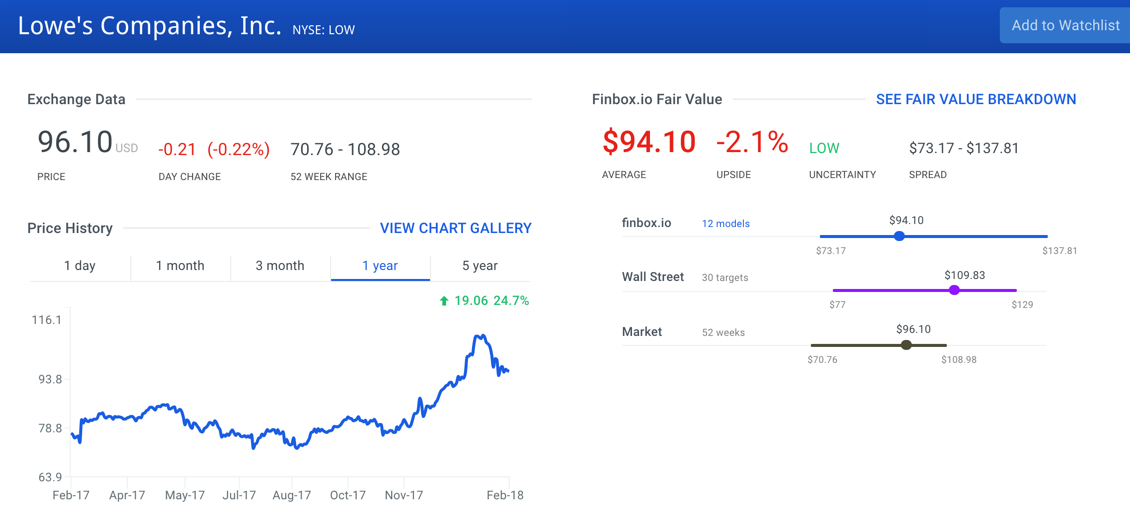Click the Feb-18 chart axis label
The width and height of the screenshot is (1130, 527).
504,495
